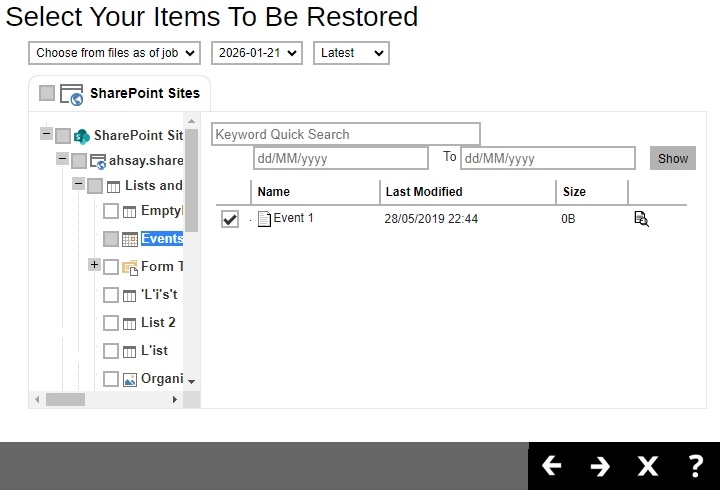Click the 'L'i's't list icon
720x490 pixels.
[129, 295]
